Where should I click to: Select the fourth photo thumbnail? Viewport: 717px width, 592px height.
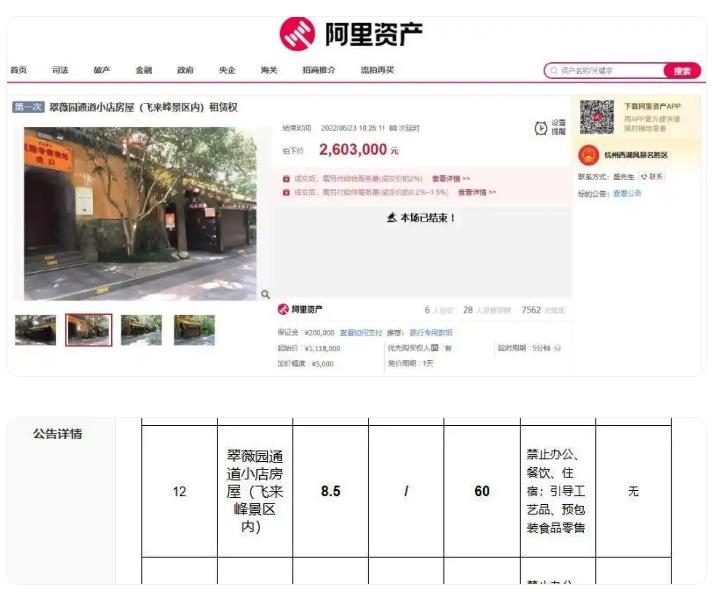(x=194, y=330)
